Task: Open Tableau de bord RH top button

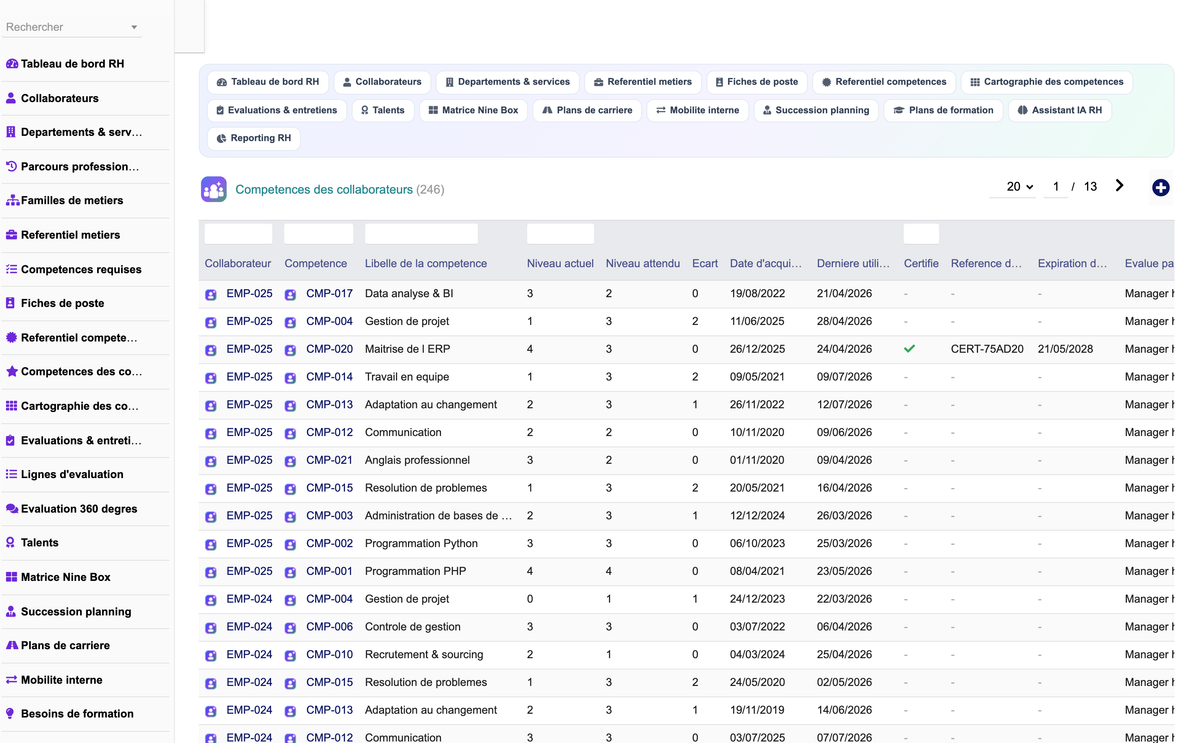Action: point(268,82)
